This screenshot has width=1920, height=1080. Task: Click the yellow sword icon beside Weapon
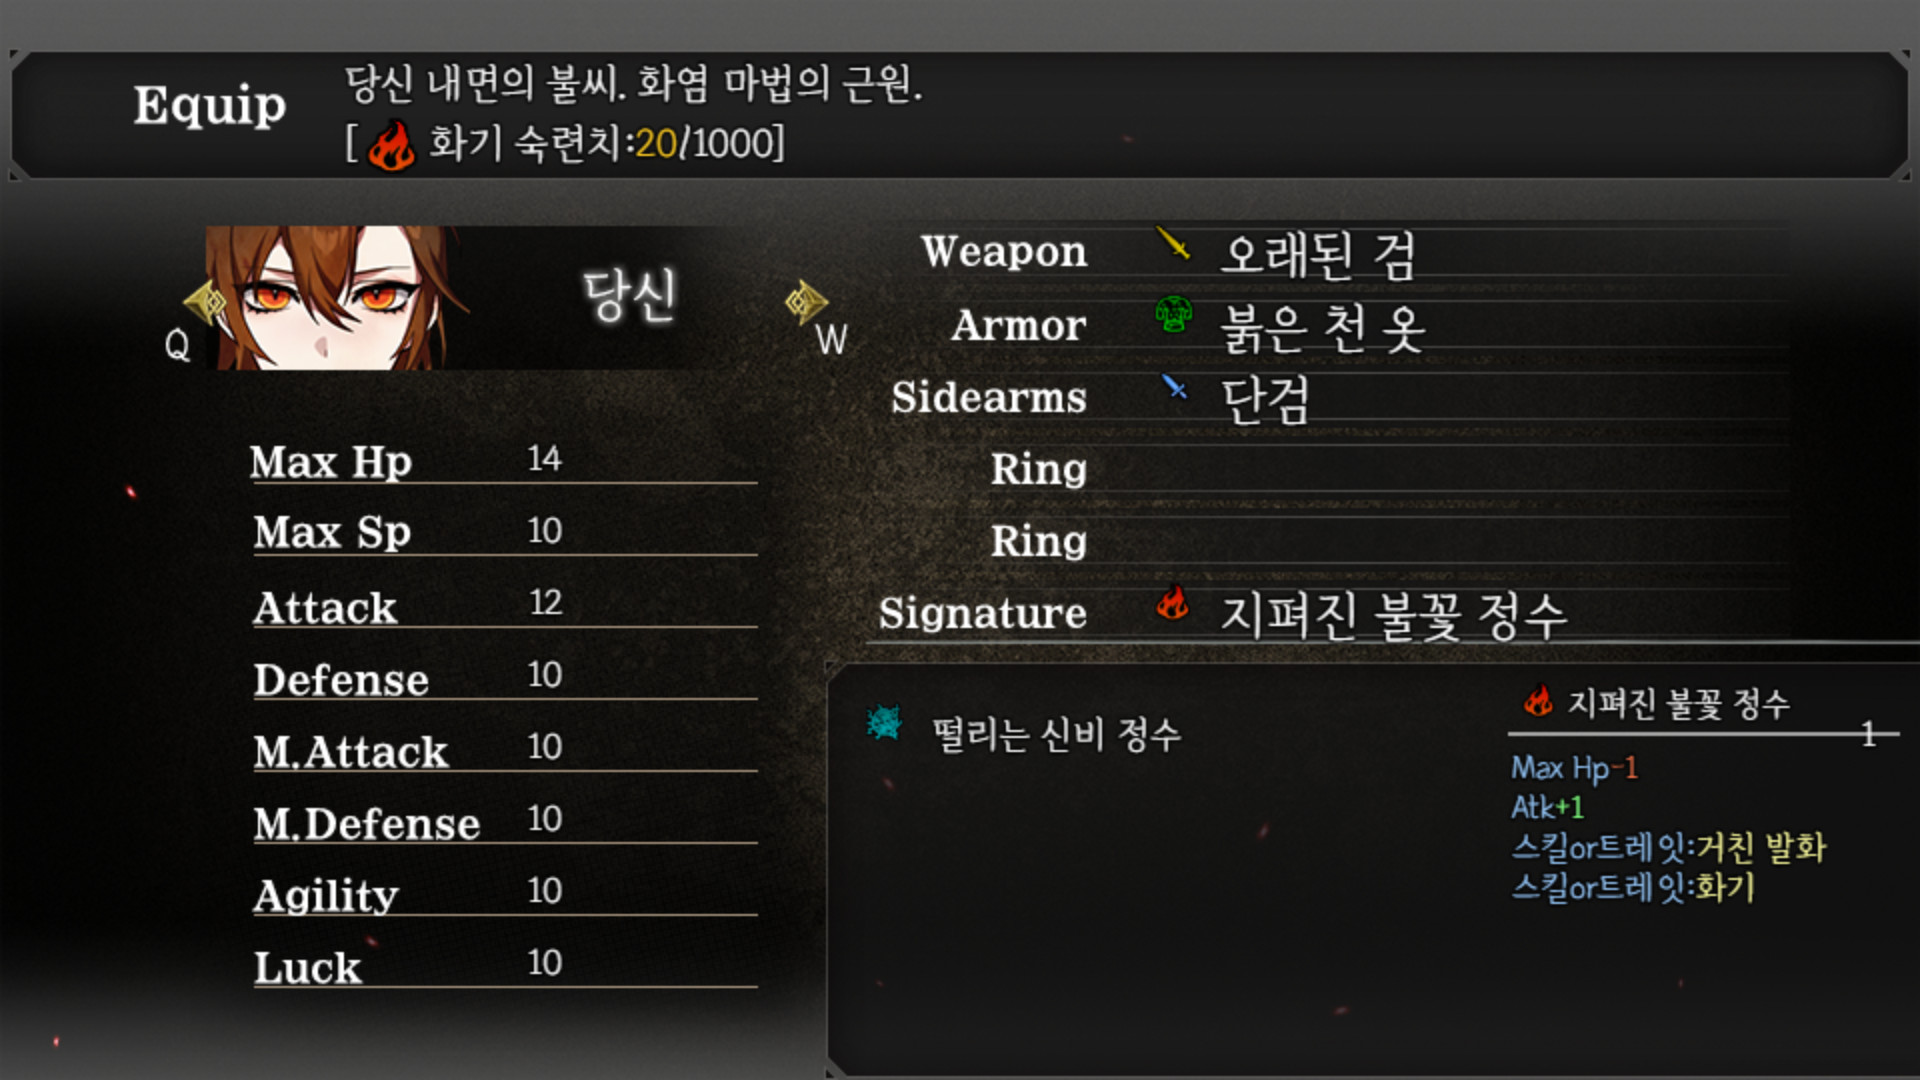click(x=1173, y=243)
